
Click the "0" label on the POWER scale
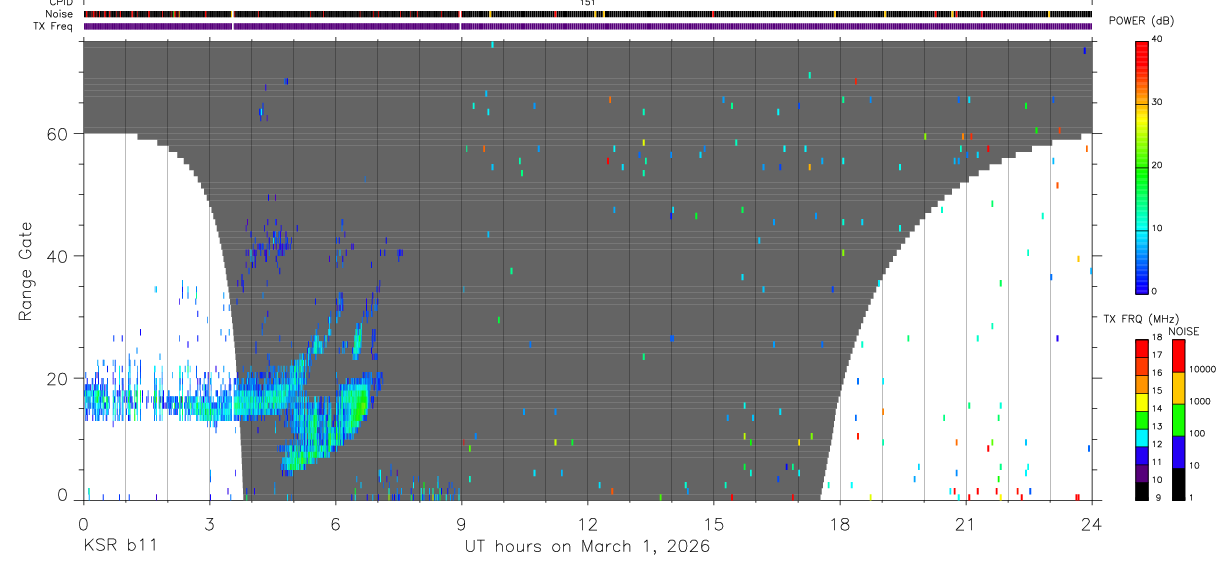[x=1154, y=291]
